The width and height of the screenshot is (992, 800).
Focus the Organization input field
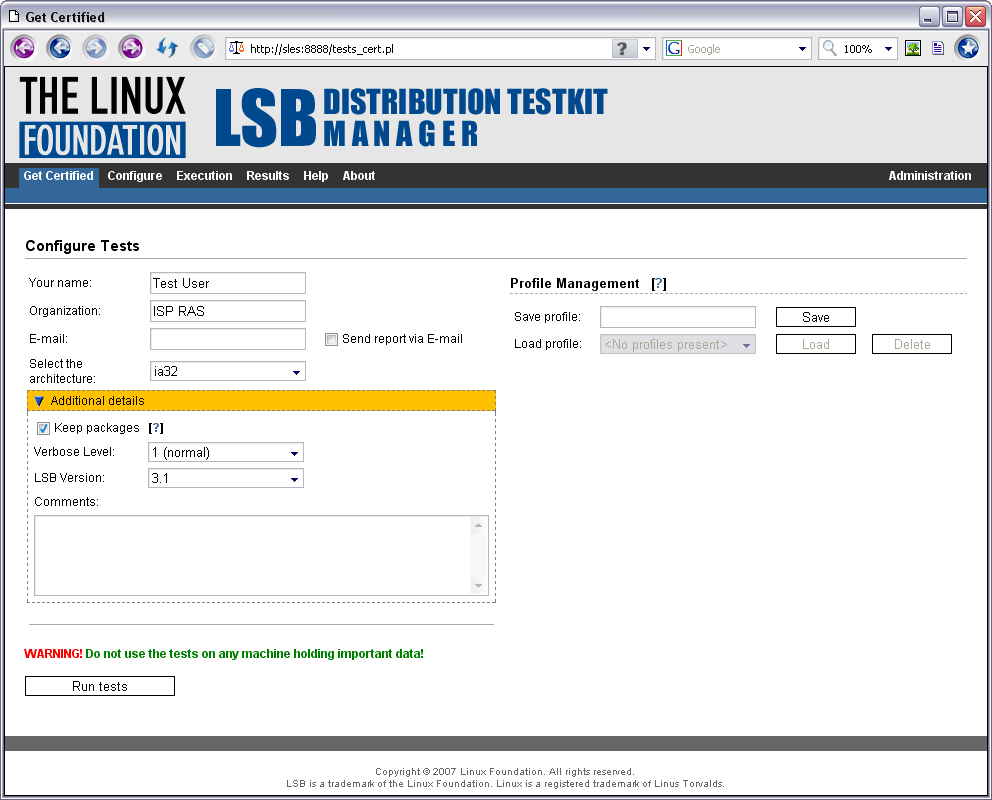[228, 311]
